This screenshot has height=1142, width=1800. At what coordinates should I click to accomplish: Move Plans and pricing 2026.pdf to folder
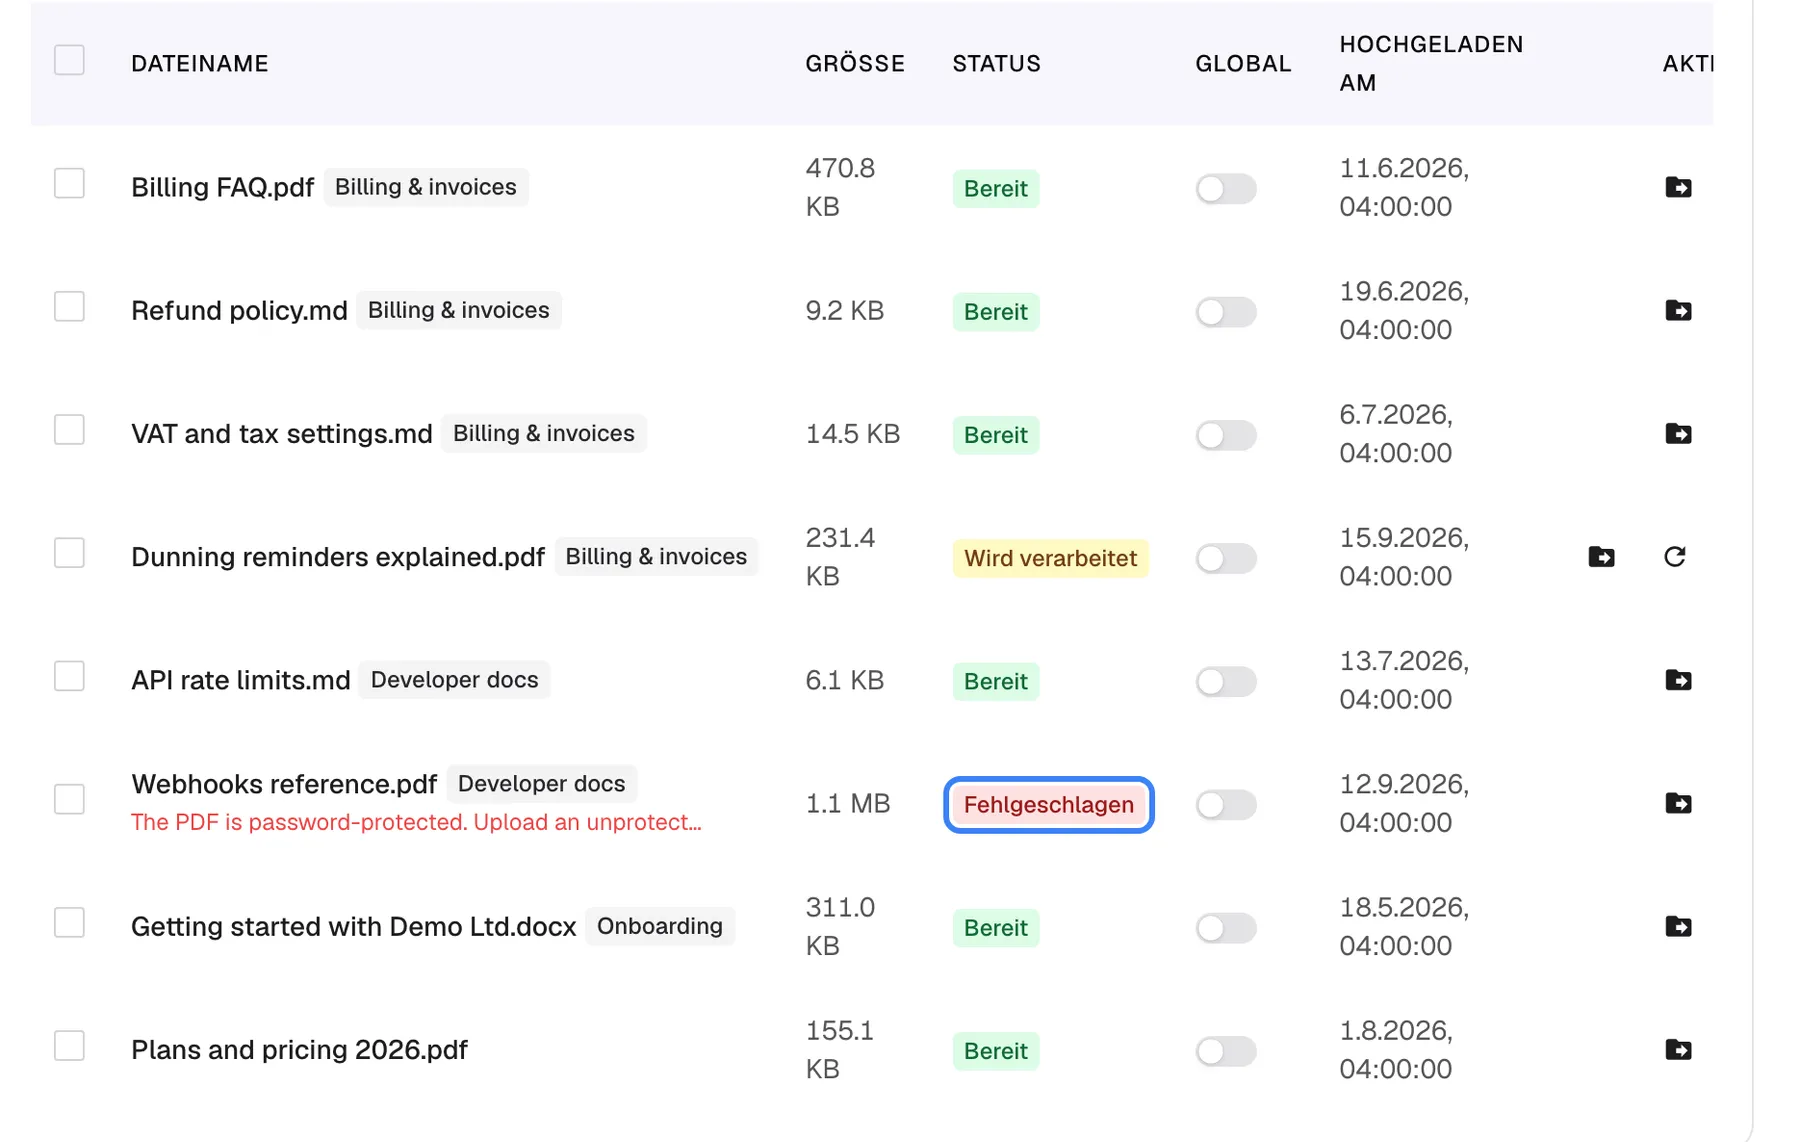tap(1678, 1049)
